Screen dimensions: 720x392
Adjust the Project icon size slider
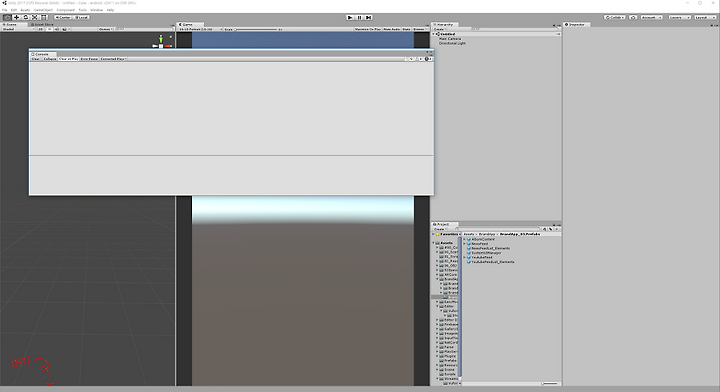click(550, 384)
